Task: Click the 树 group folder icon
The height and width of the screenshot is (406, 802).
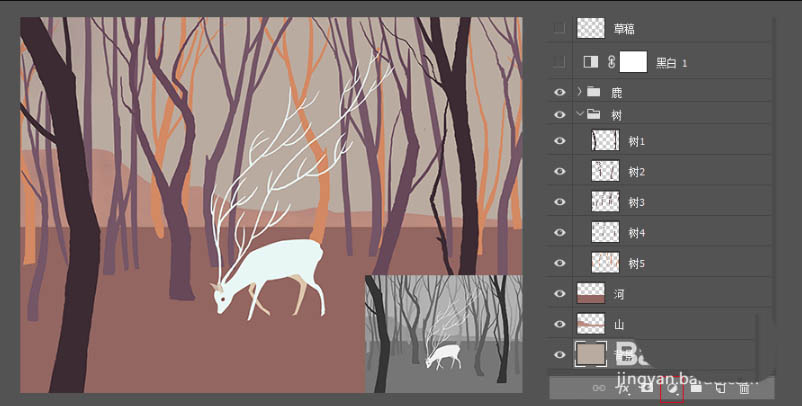Action: (x=593, y=114)
